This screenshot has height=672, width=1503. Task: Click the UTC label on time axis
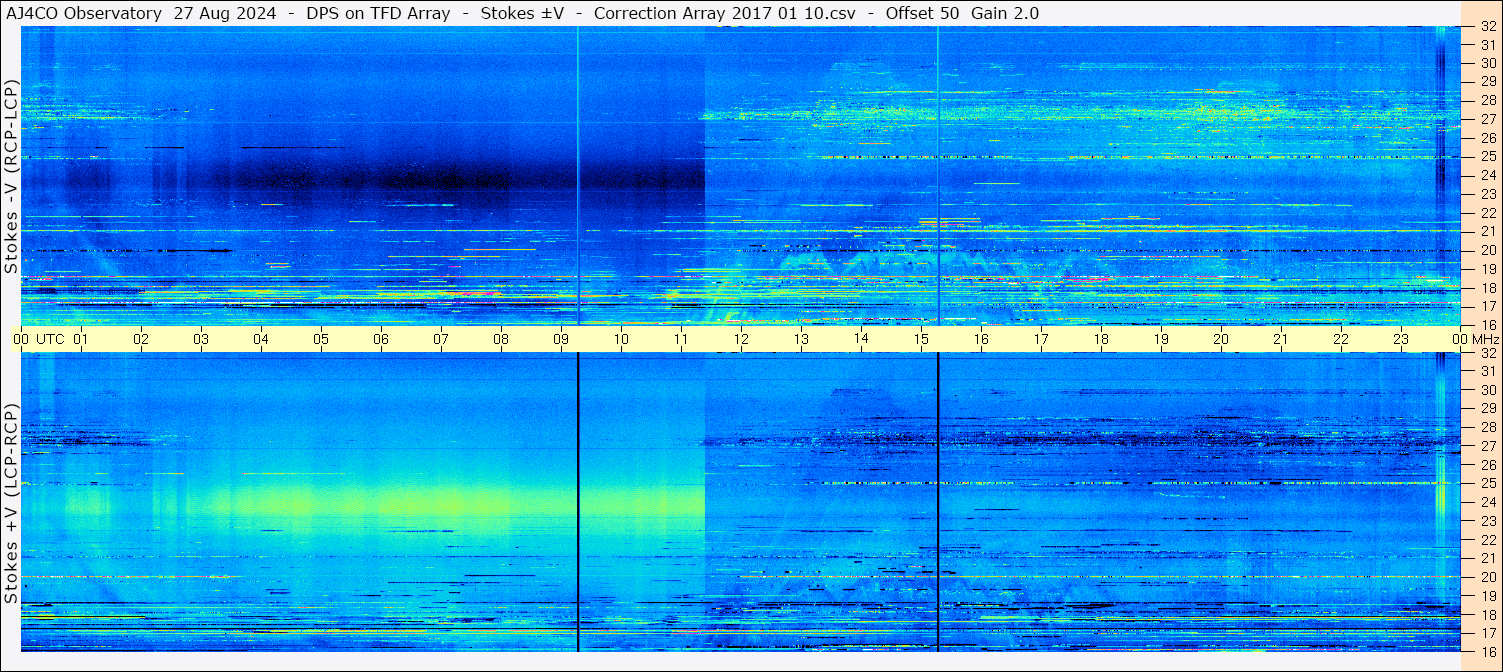click(x=50, y=339)
